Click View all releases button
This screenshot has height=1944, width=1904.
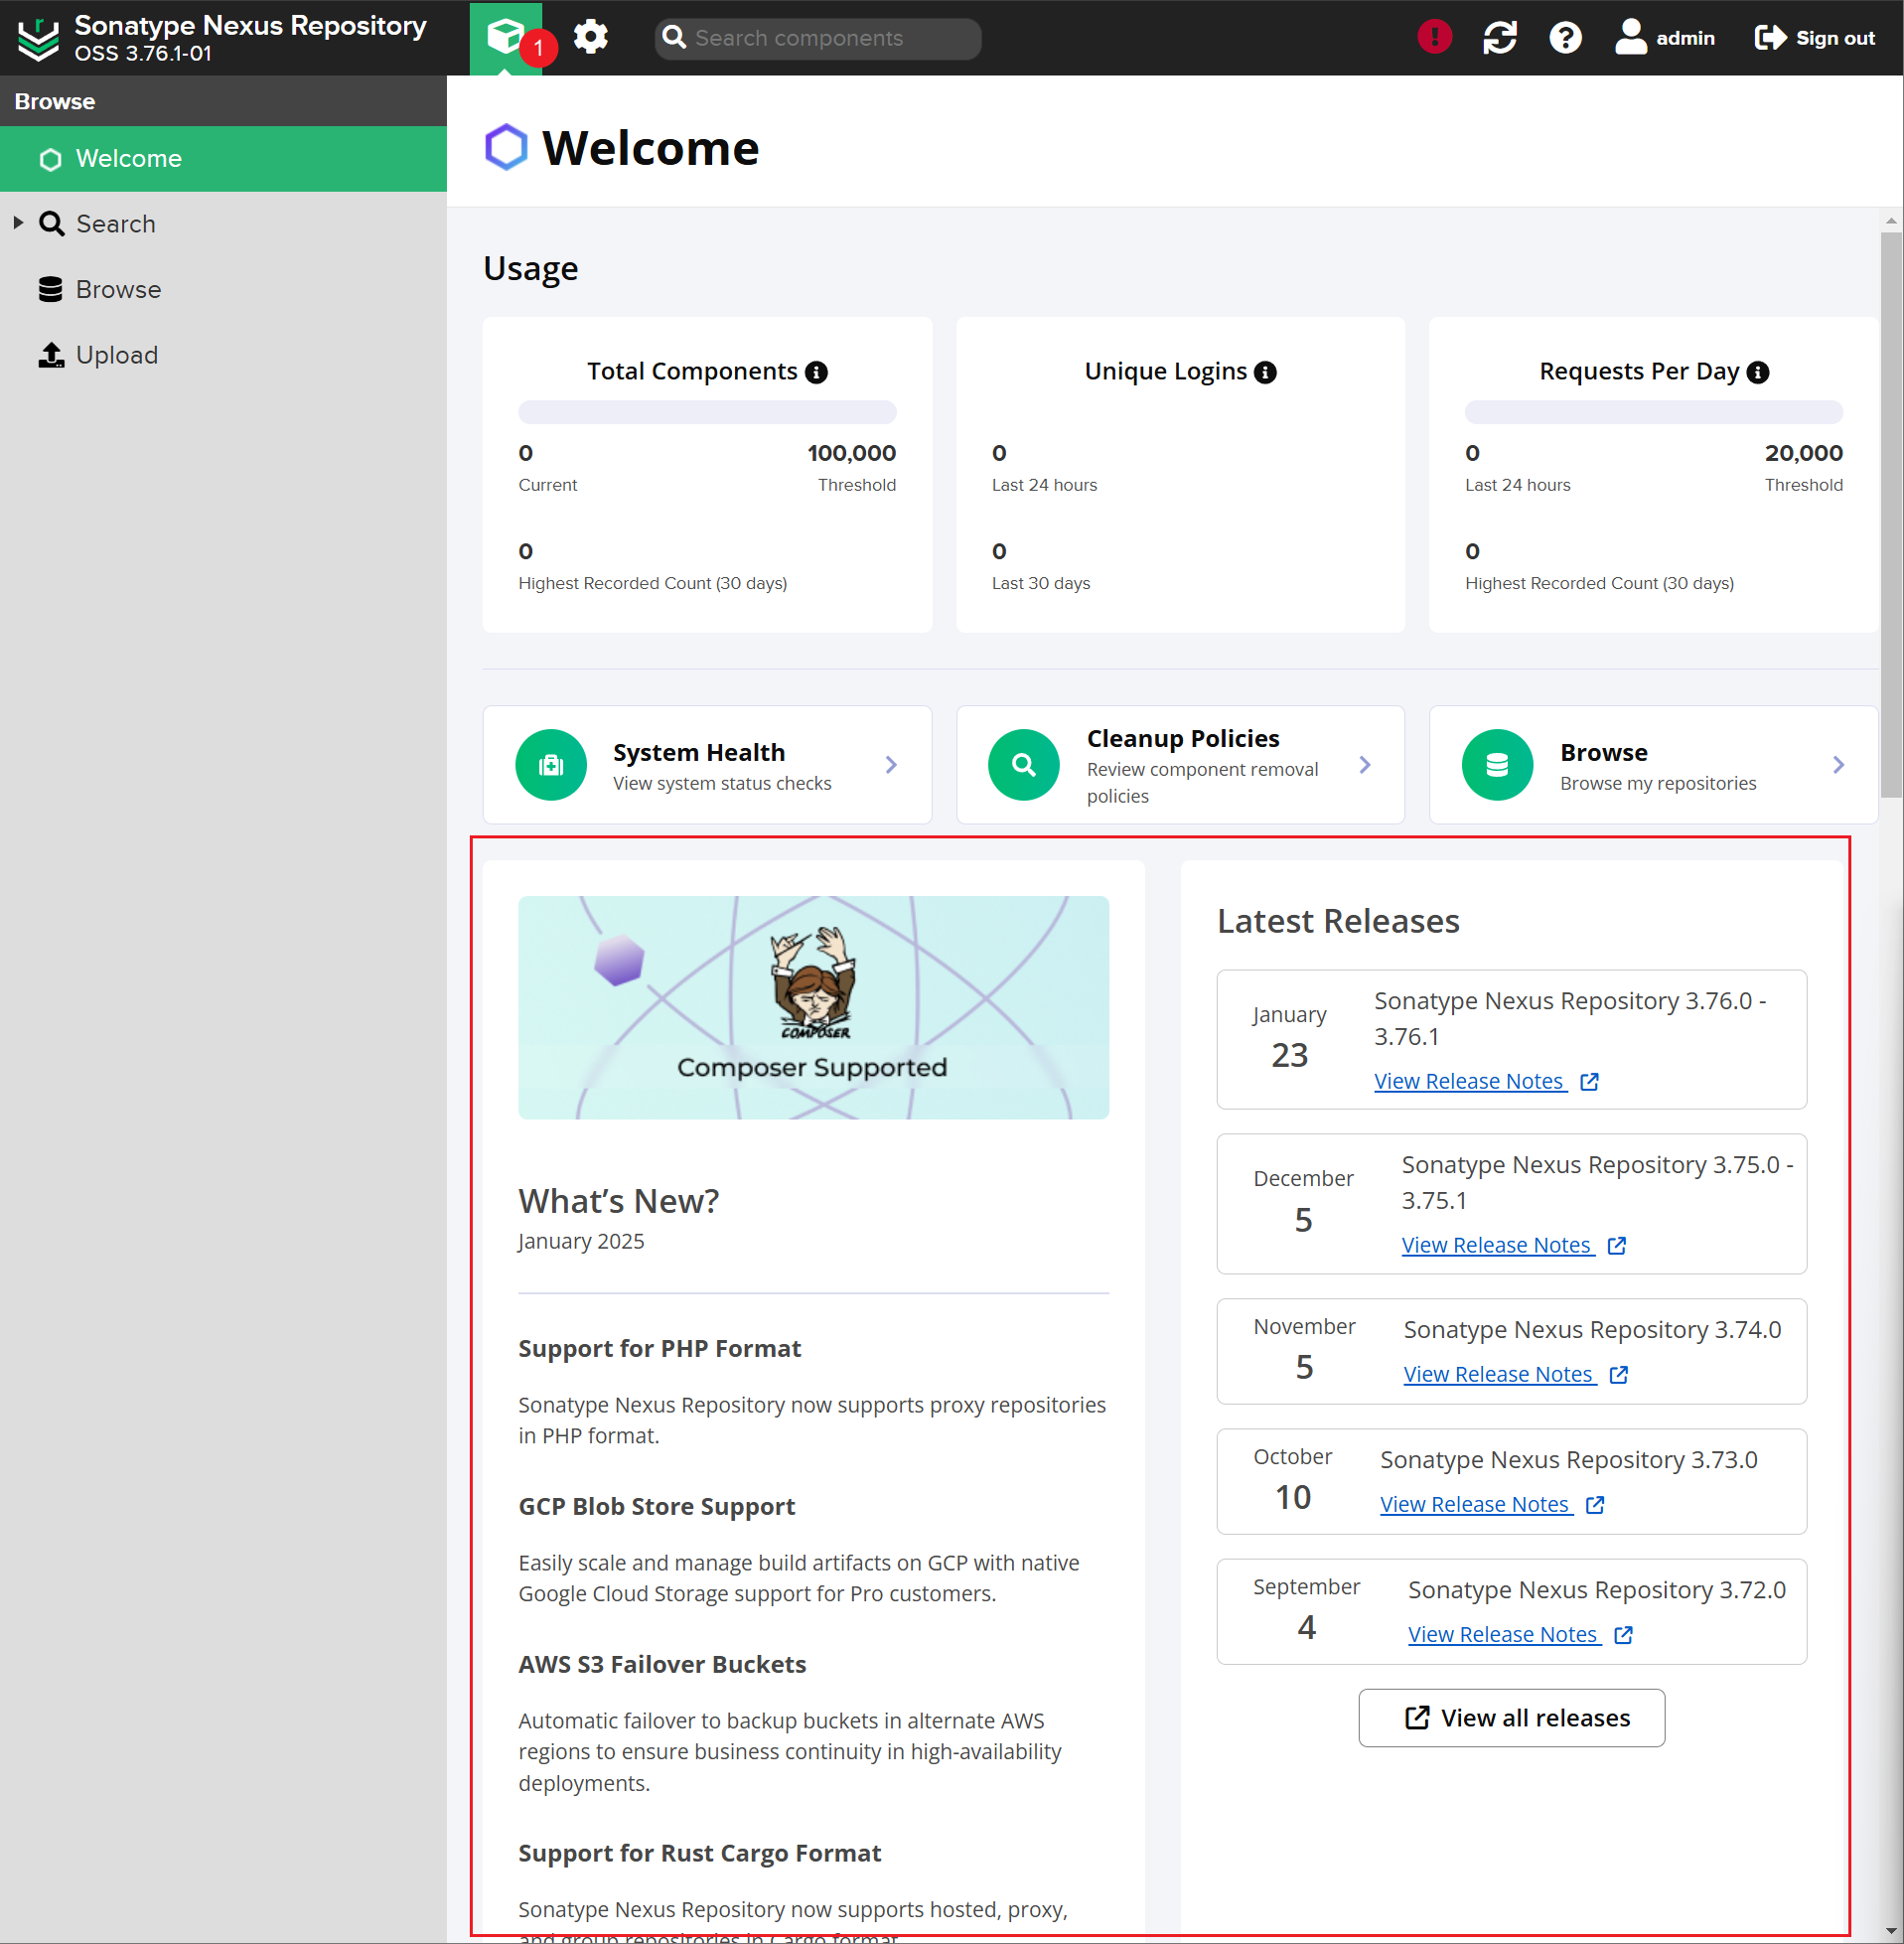pos(1511,1718)
